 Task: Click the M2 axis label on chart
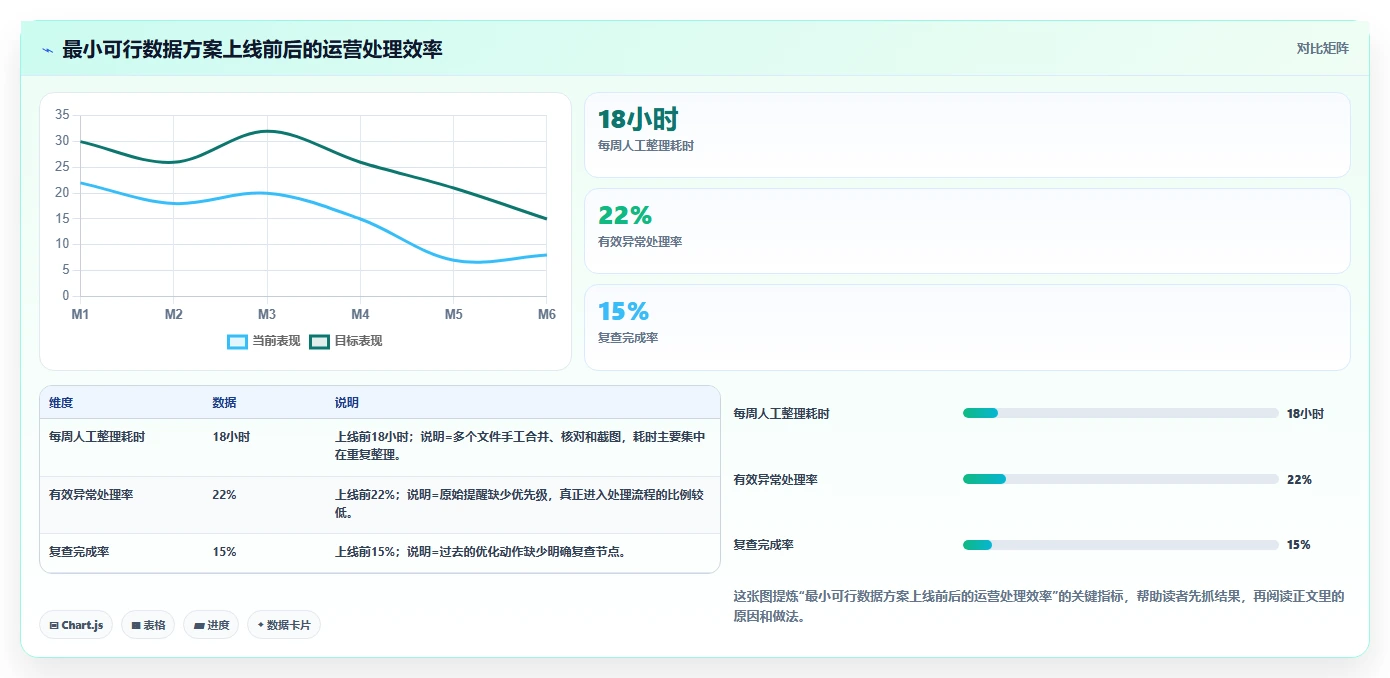pyautogui.click(x=173, y=315)
